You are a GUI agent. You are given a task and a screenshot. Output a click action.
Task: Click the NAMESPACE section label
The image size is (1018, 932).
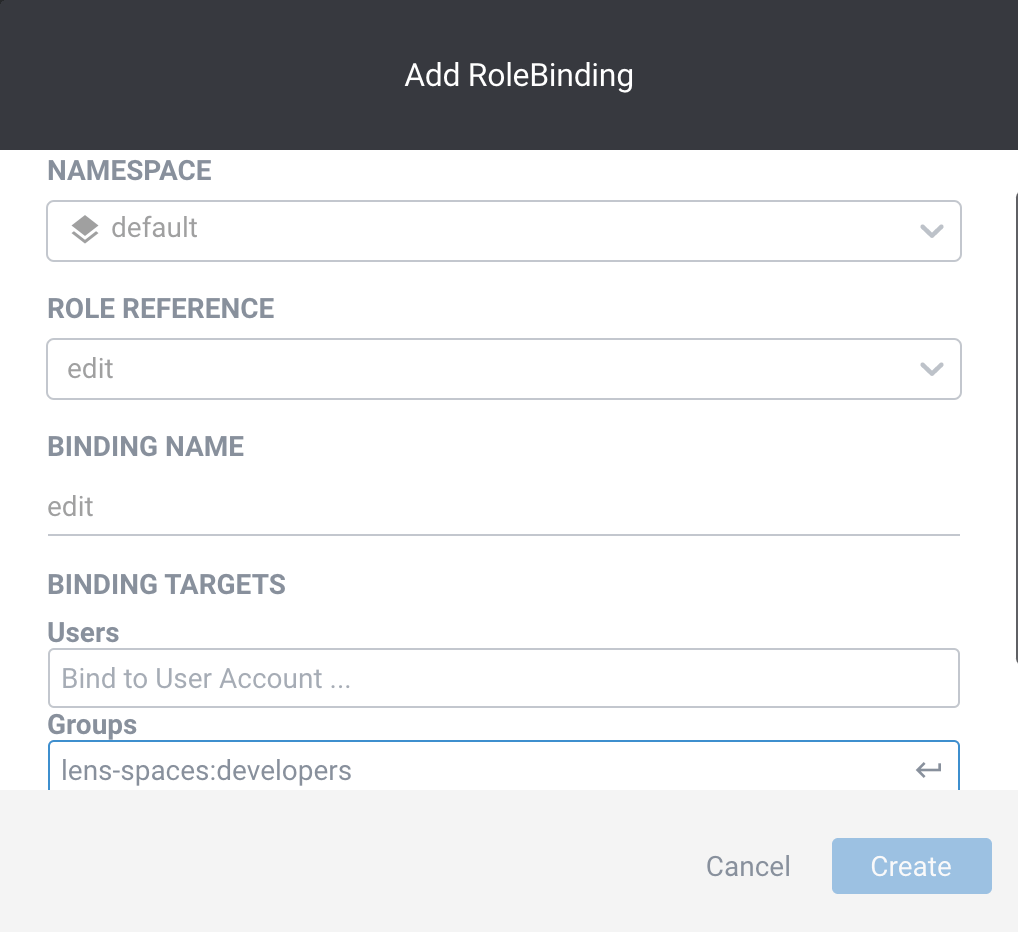click(x=128, y=170)
